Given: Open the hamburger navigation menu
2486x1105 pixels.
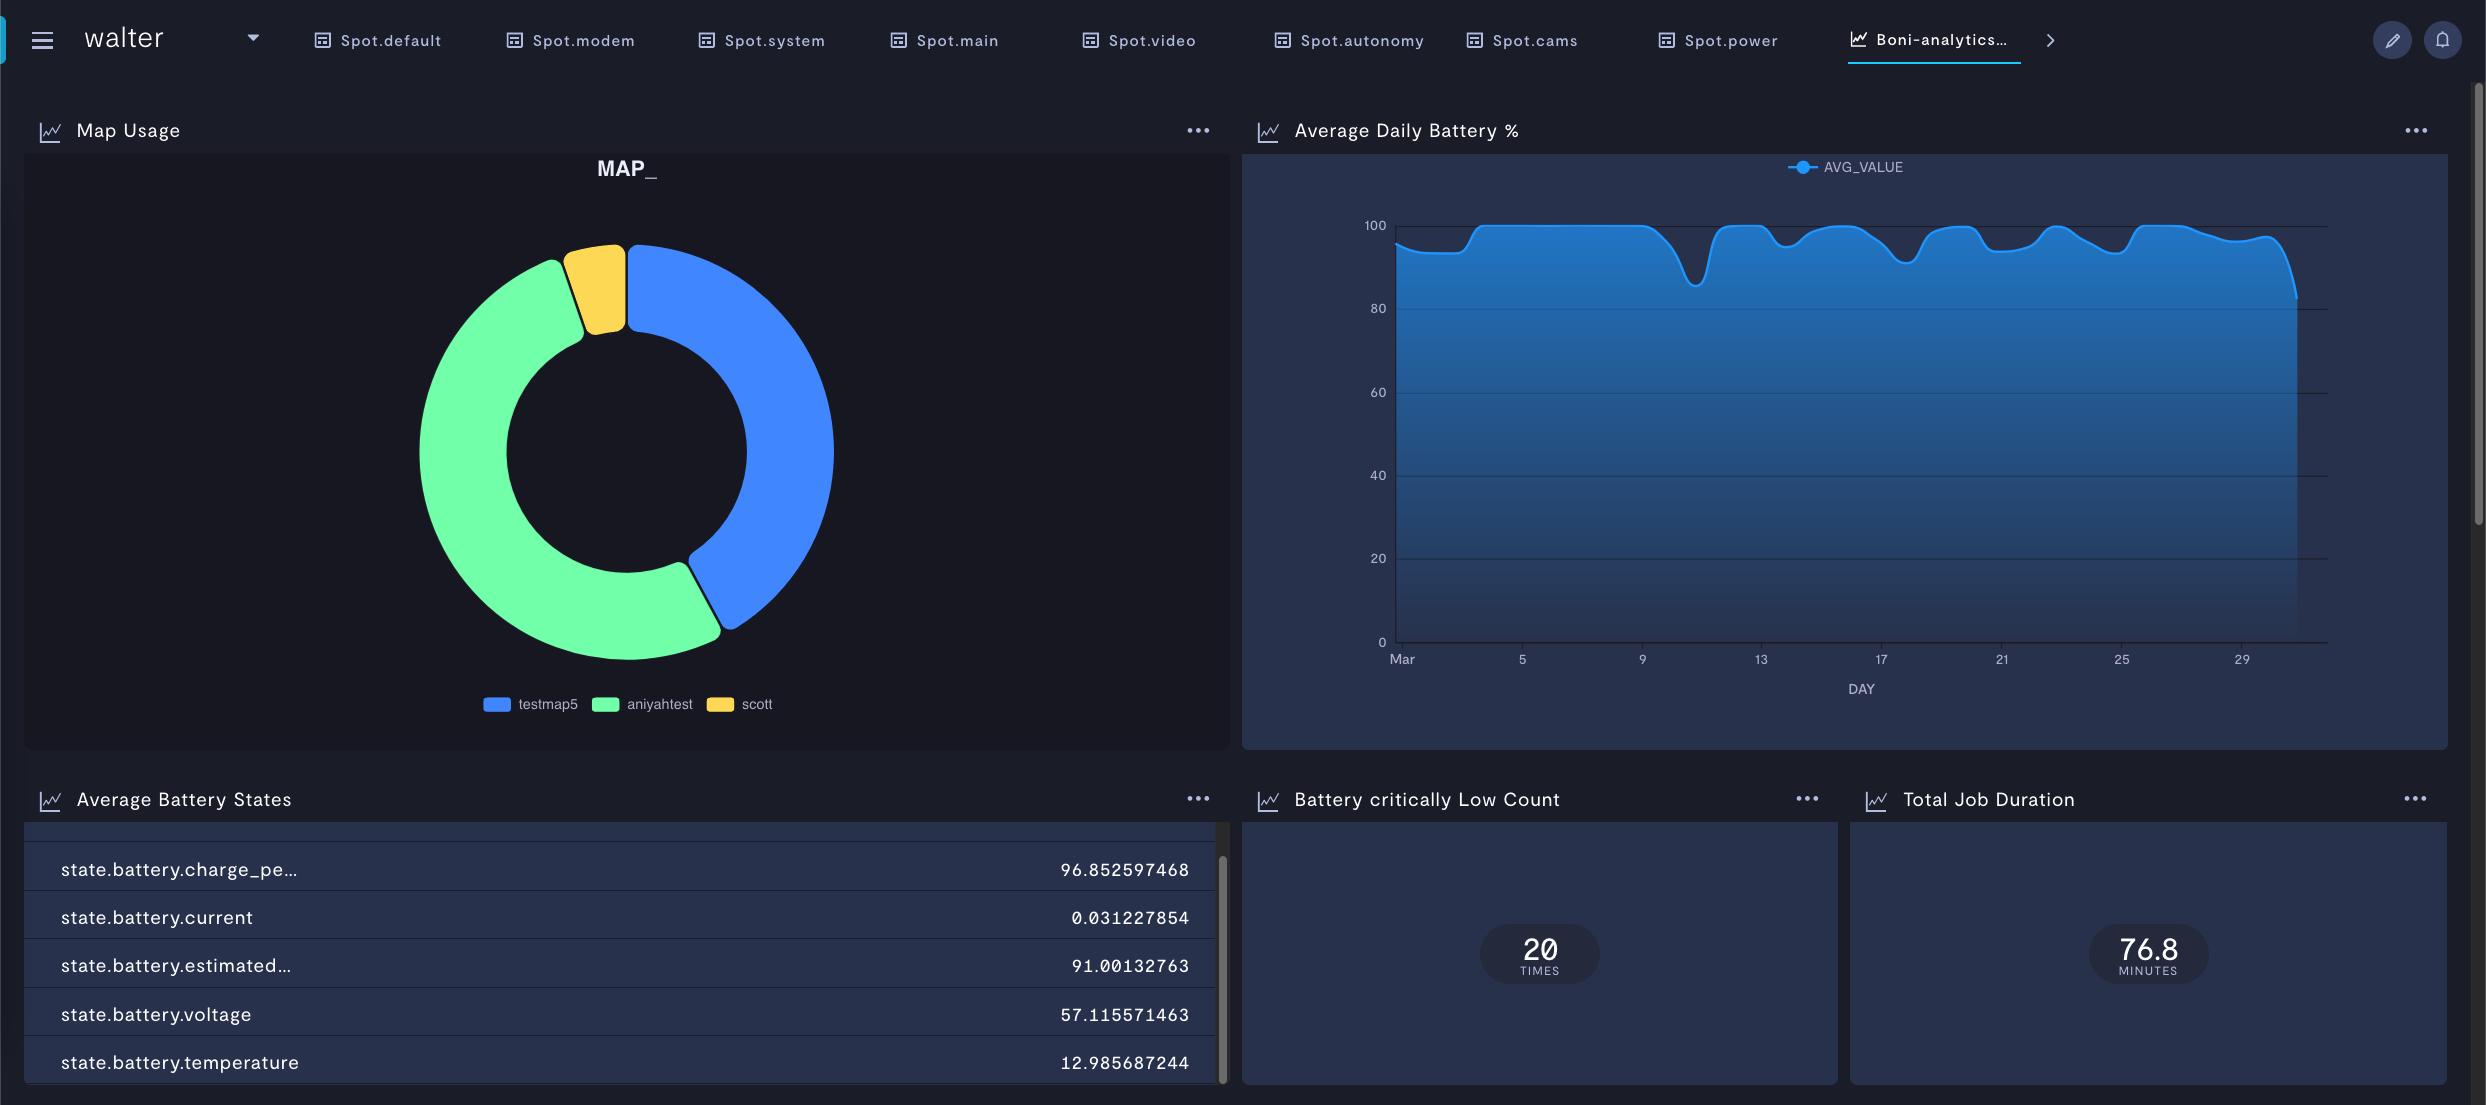Looking at the screenshot, I should pos(42,40).
